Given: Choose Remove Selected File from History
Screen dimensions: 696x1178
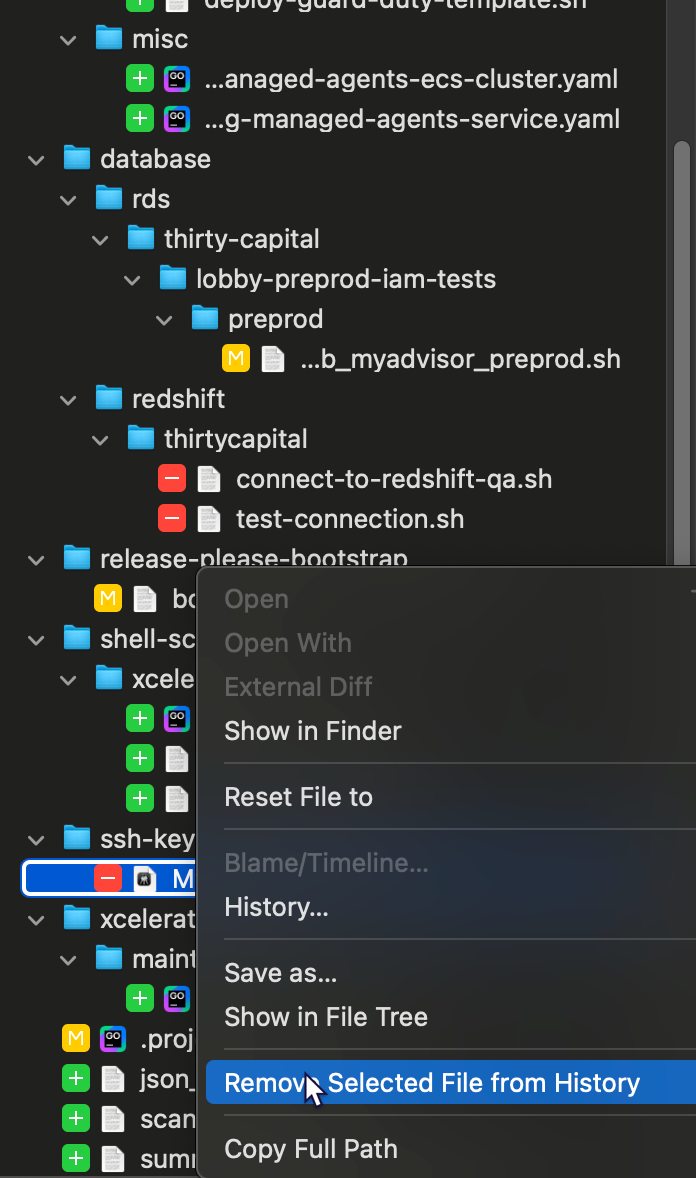Looking at the screenshot, I should tap(432, 1083).
